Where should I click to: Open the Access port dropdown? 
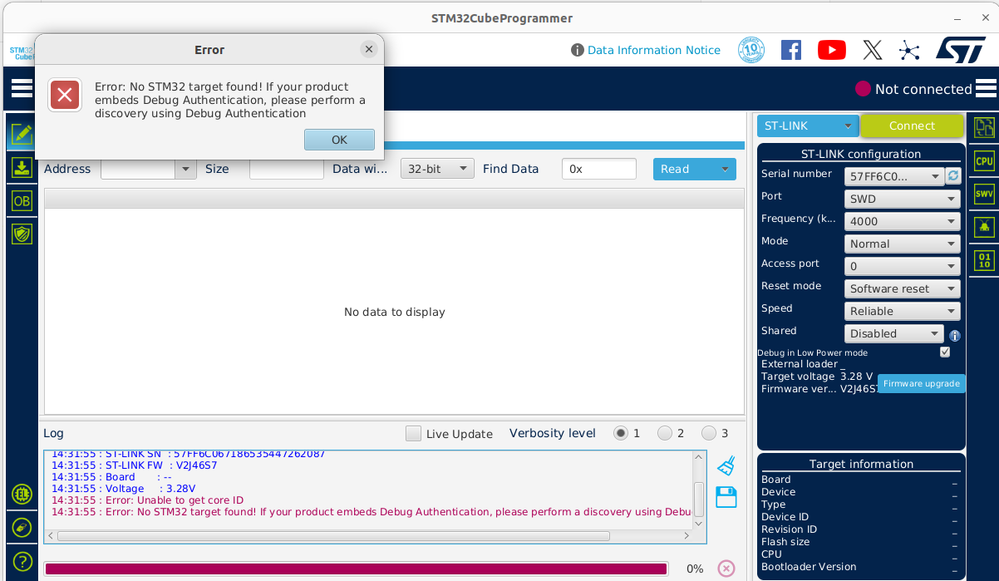(x=902, y=266)
